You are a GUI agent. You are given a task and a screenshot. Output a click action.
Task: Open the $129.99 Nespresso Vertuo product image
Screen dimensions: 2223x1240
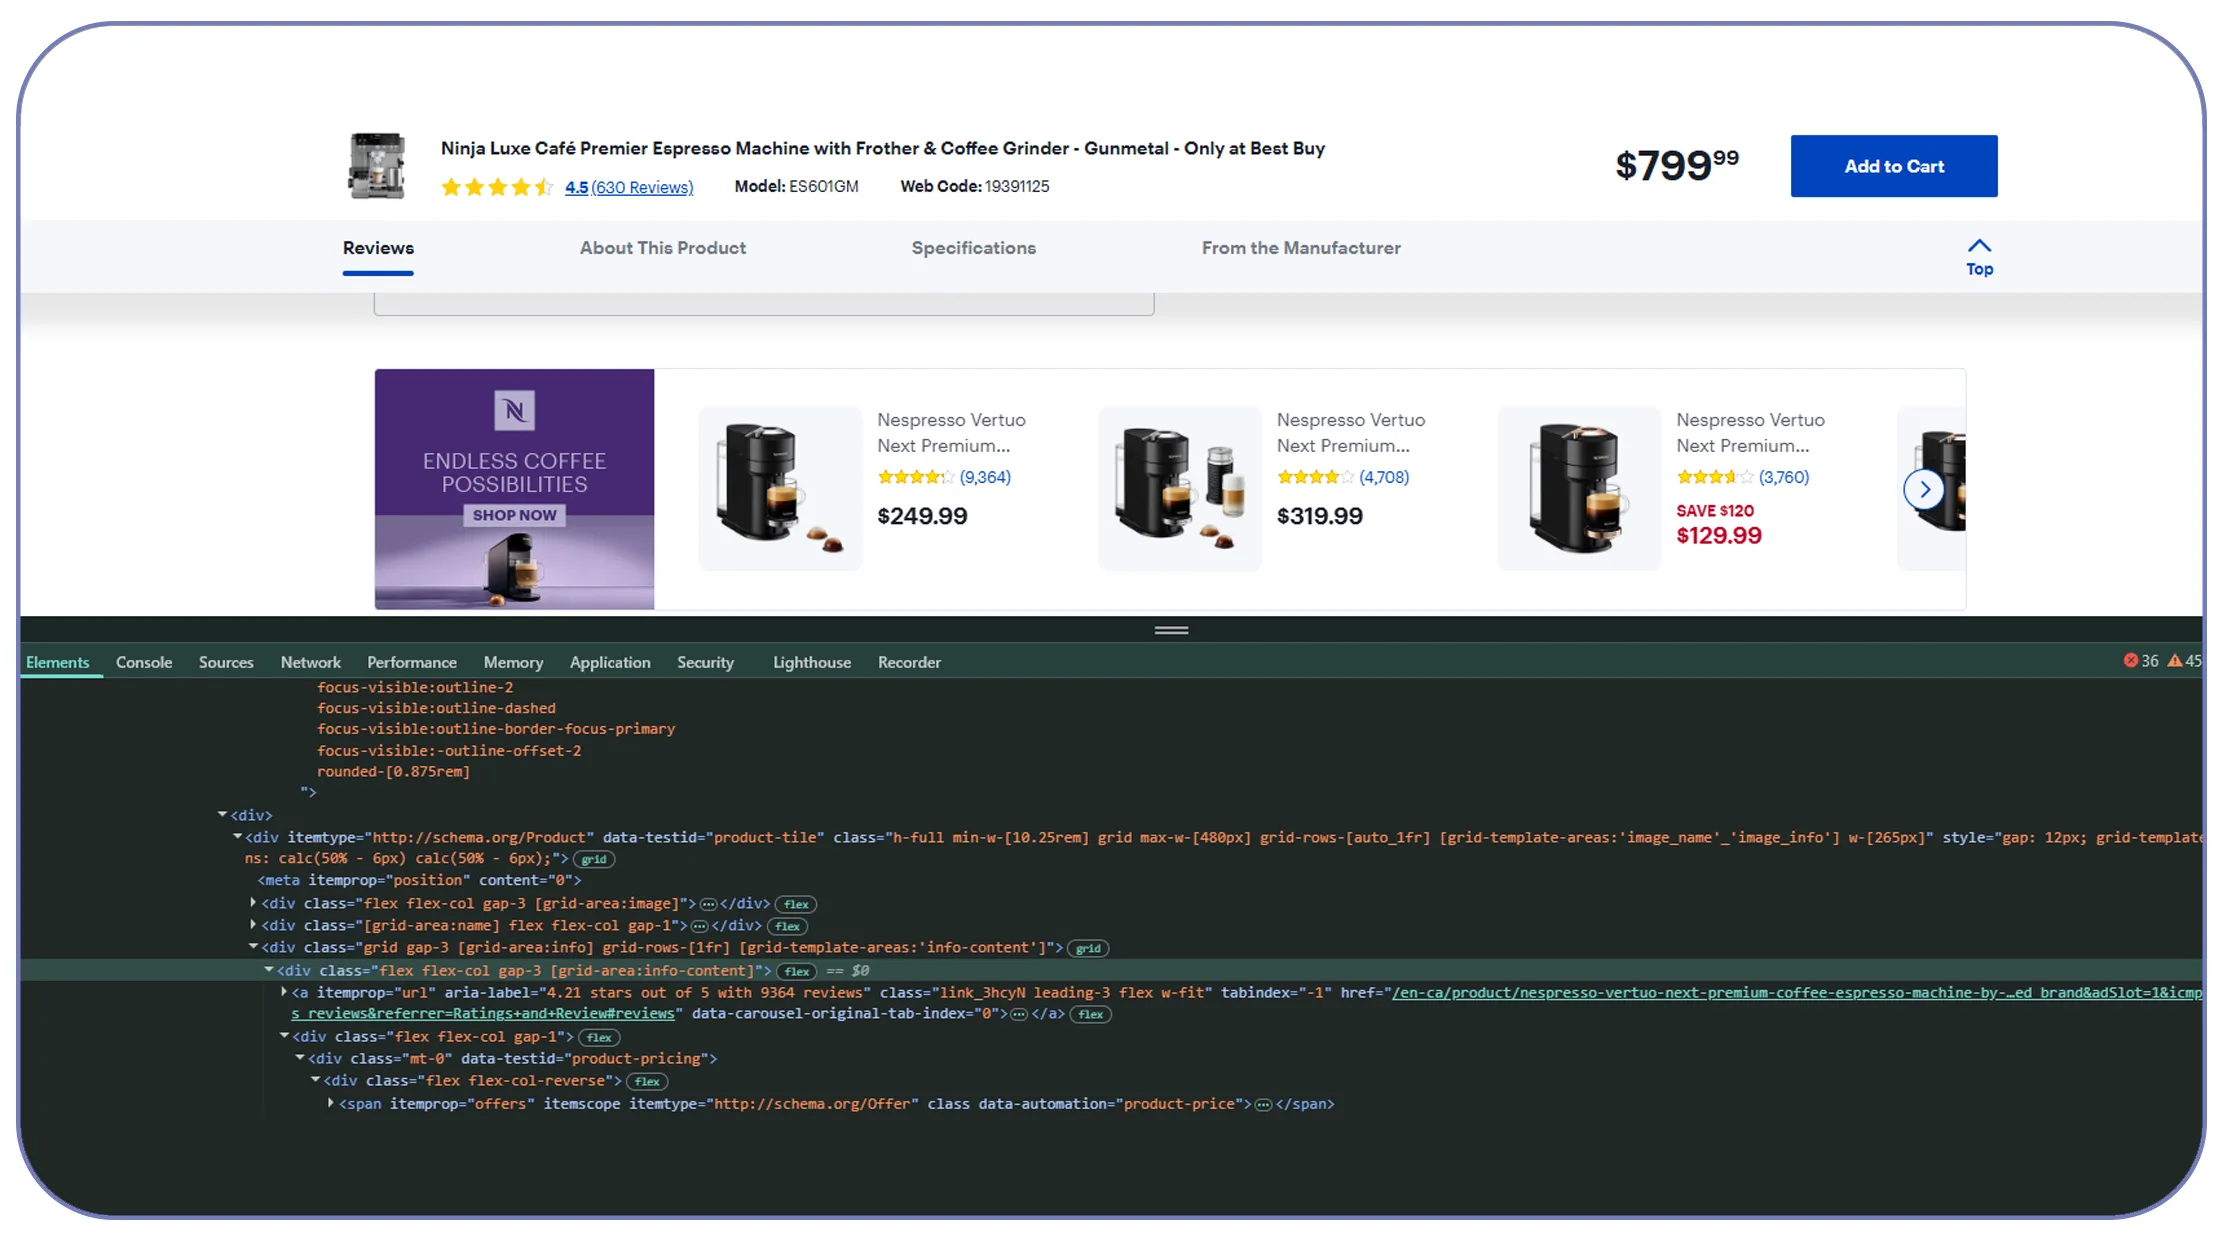pos(1579,488)
